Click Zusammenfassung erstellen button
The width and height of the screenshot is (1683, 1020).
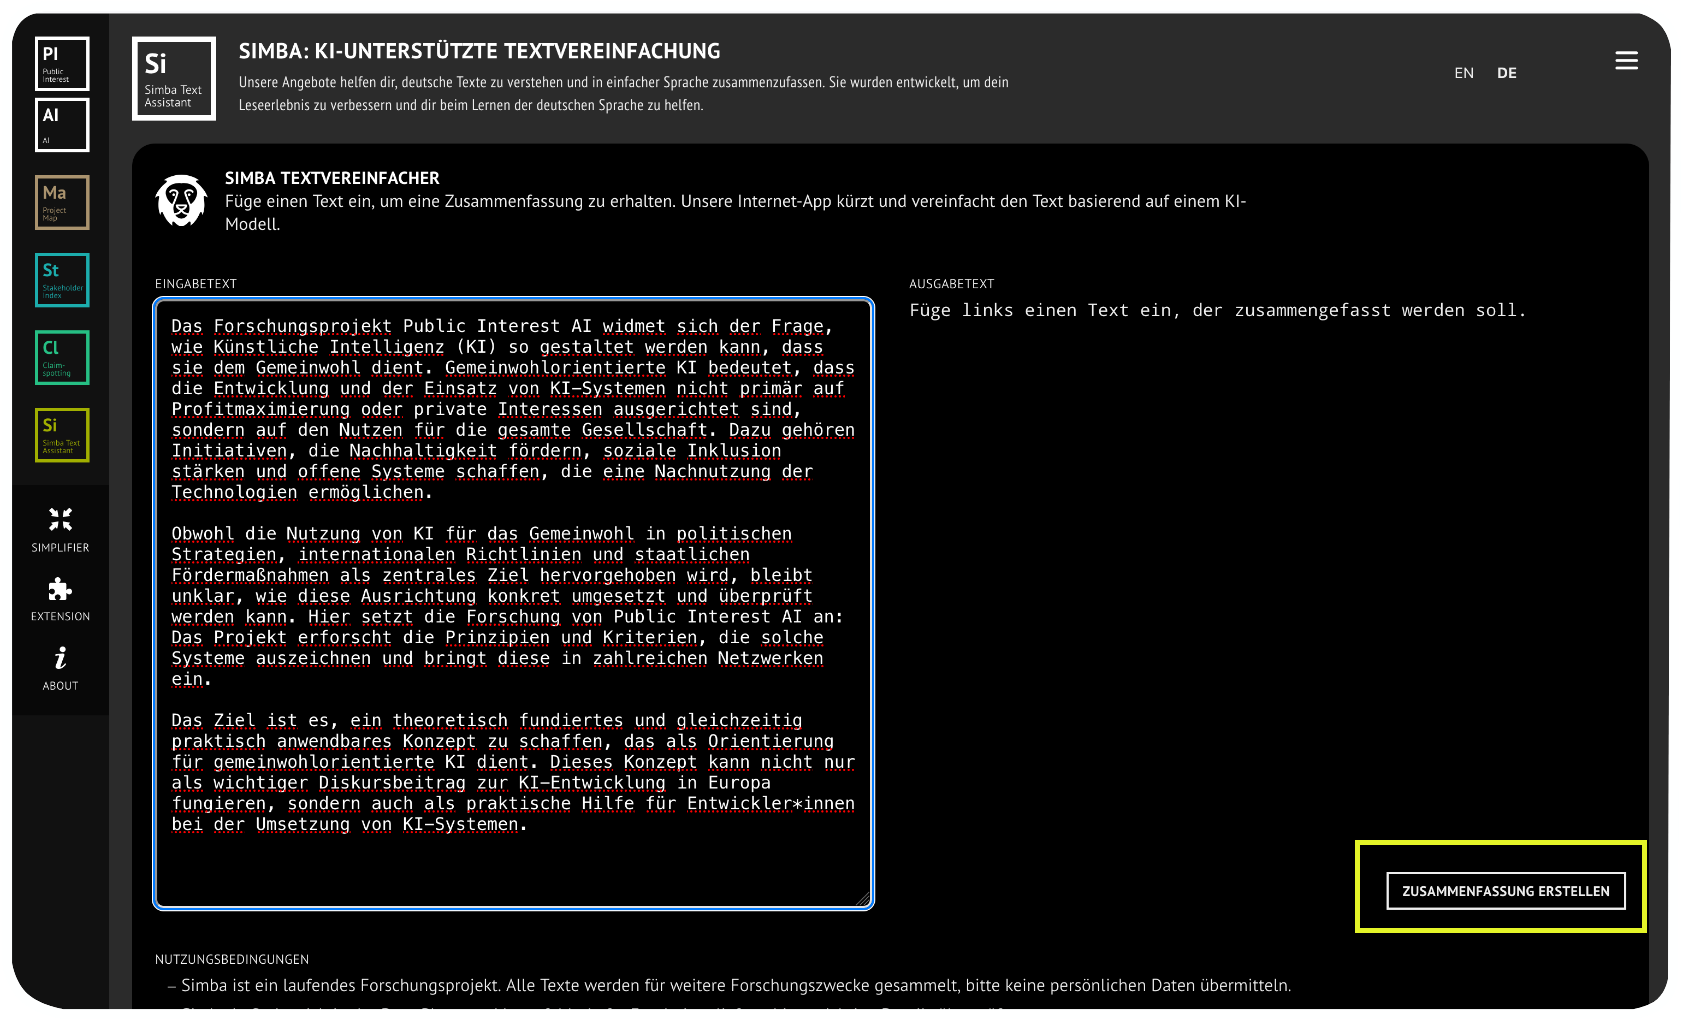pos(1506,891)
